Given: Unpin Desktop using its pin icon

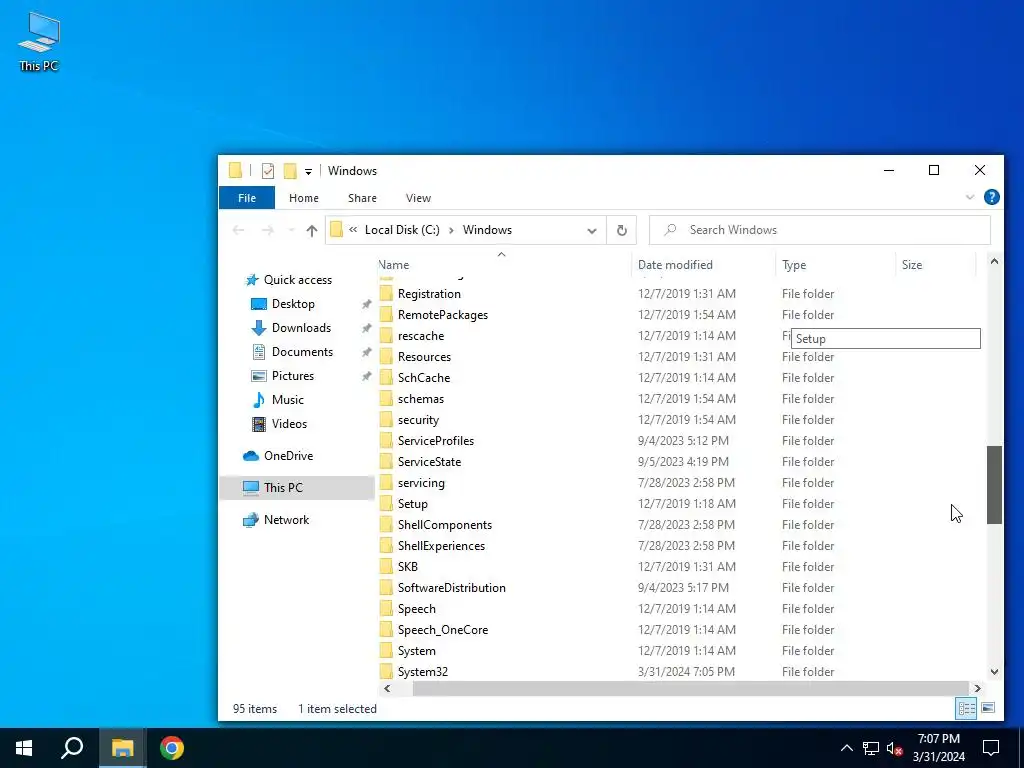Looking at the screenshot, I should tap(366, 304).
